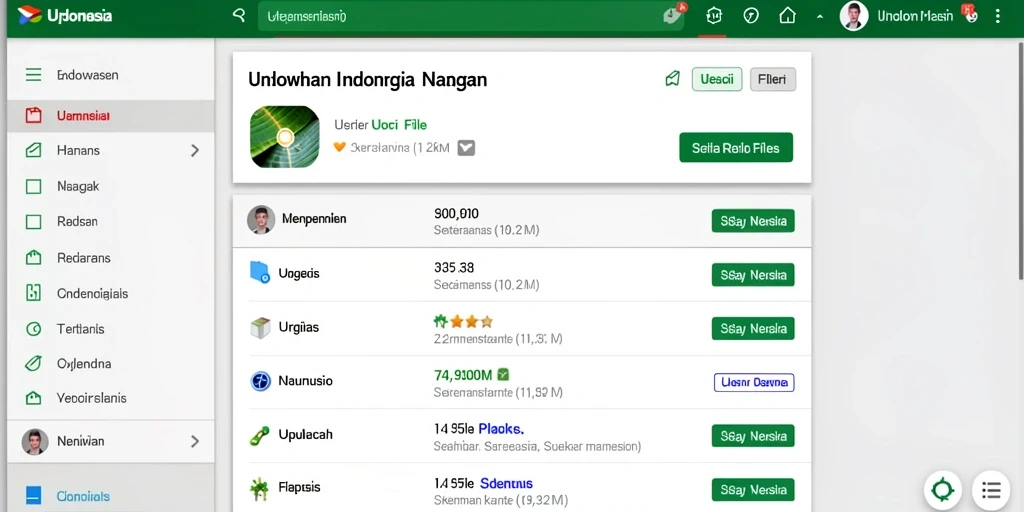1024x512 pixels.
Task: Click the circular compass icon in the header
Action: 751,16
